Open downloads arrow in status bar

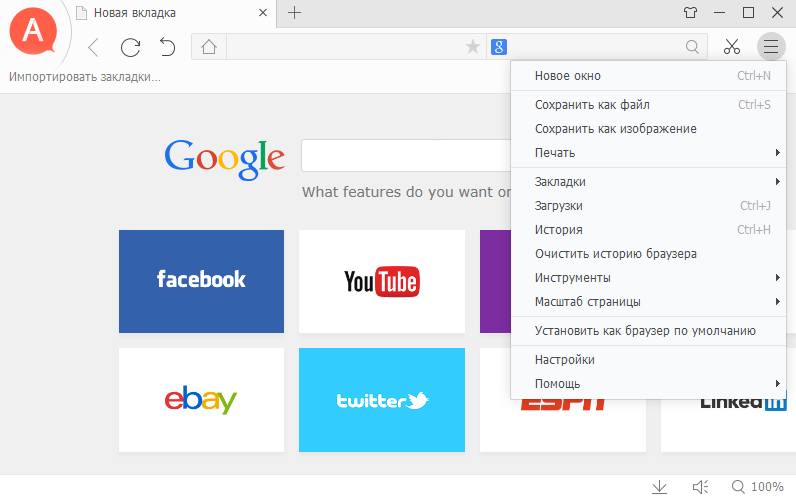659,487
